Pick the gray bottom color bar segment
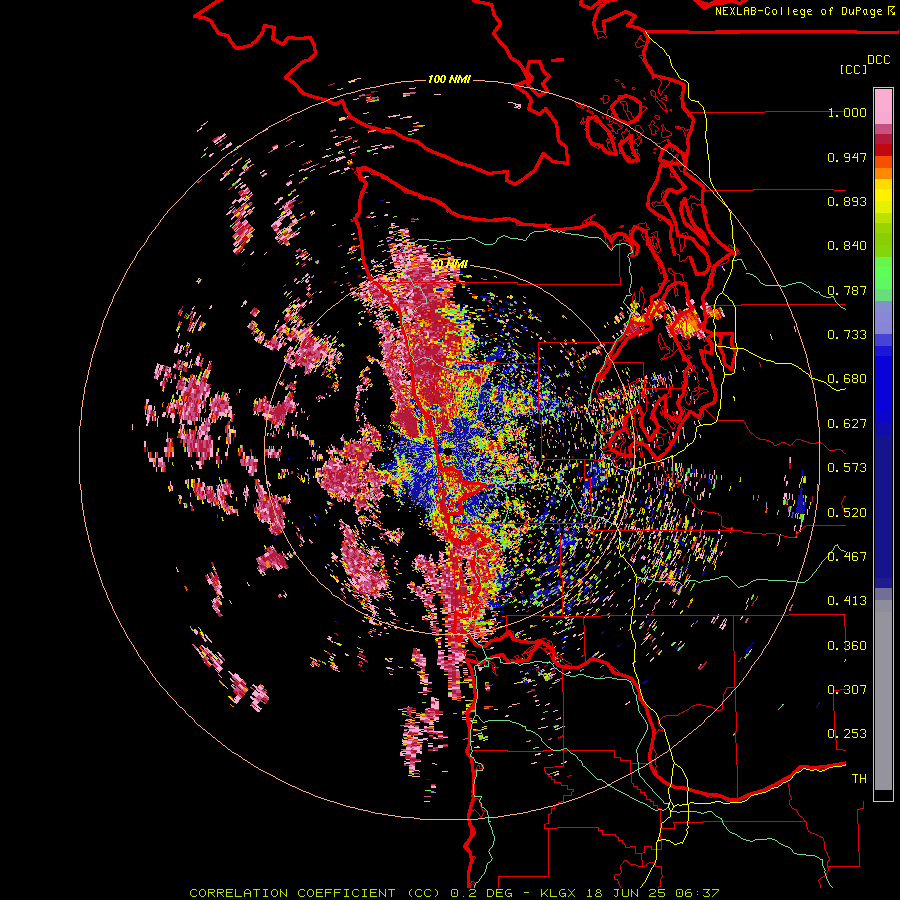Screen dimensions: 900x900 883,695
